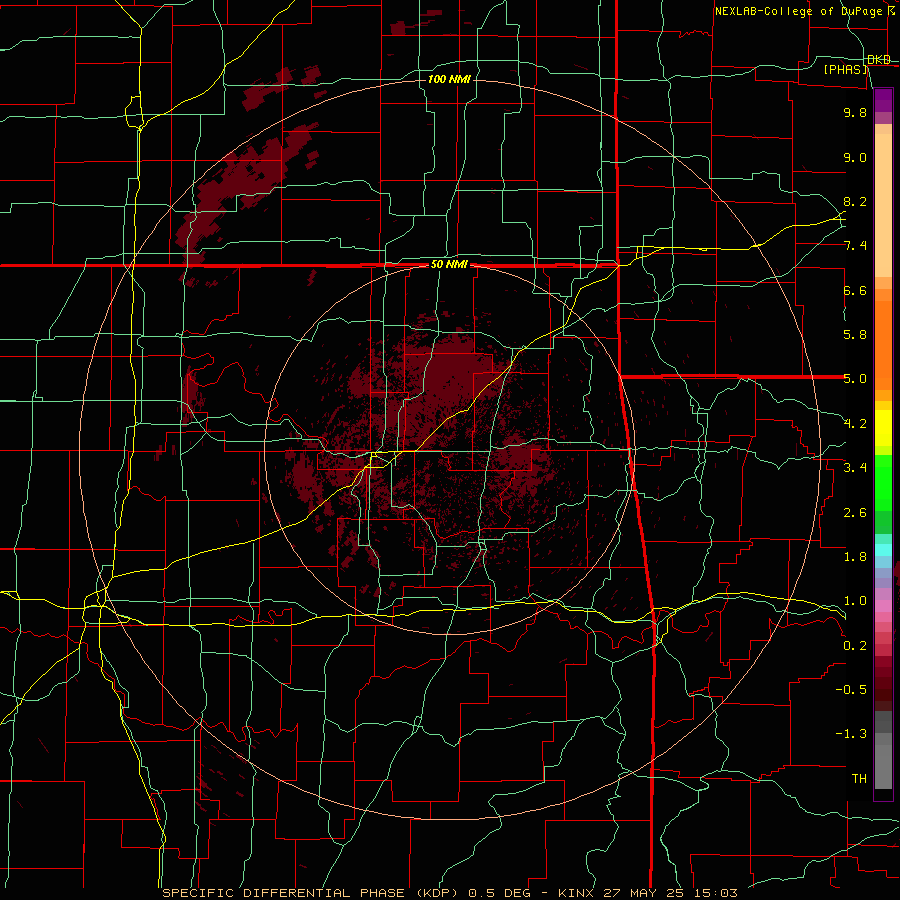
Task: Select the cyan swatch in the color bar
Action: click(883, 549)
